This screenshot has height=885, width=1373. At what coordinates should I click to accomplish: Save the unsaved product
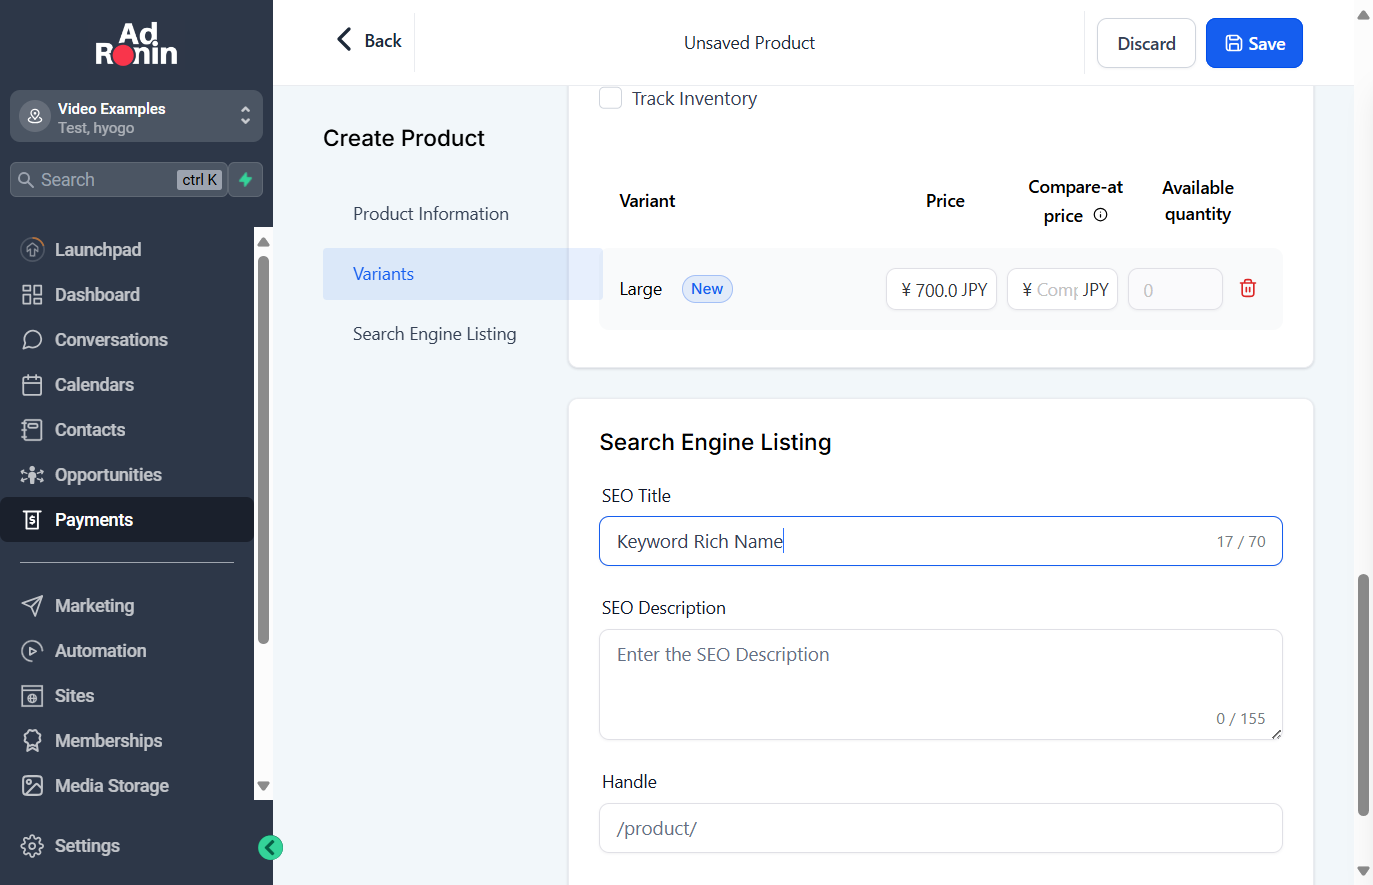tap(1254, 43)
